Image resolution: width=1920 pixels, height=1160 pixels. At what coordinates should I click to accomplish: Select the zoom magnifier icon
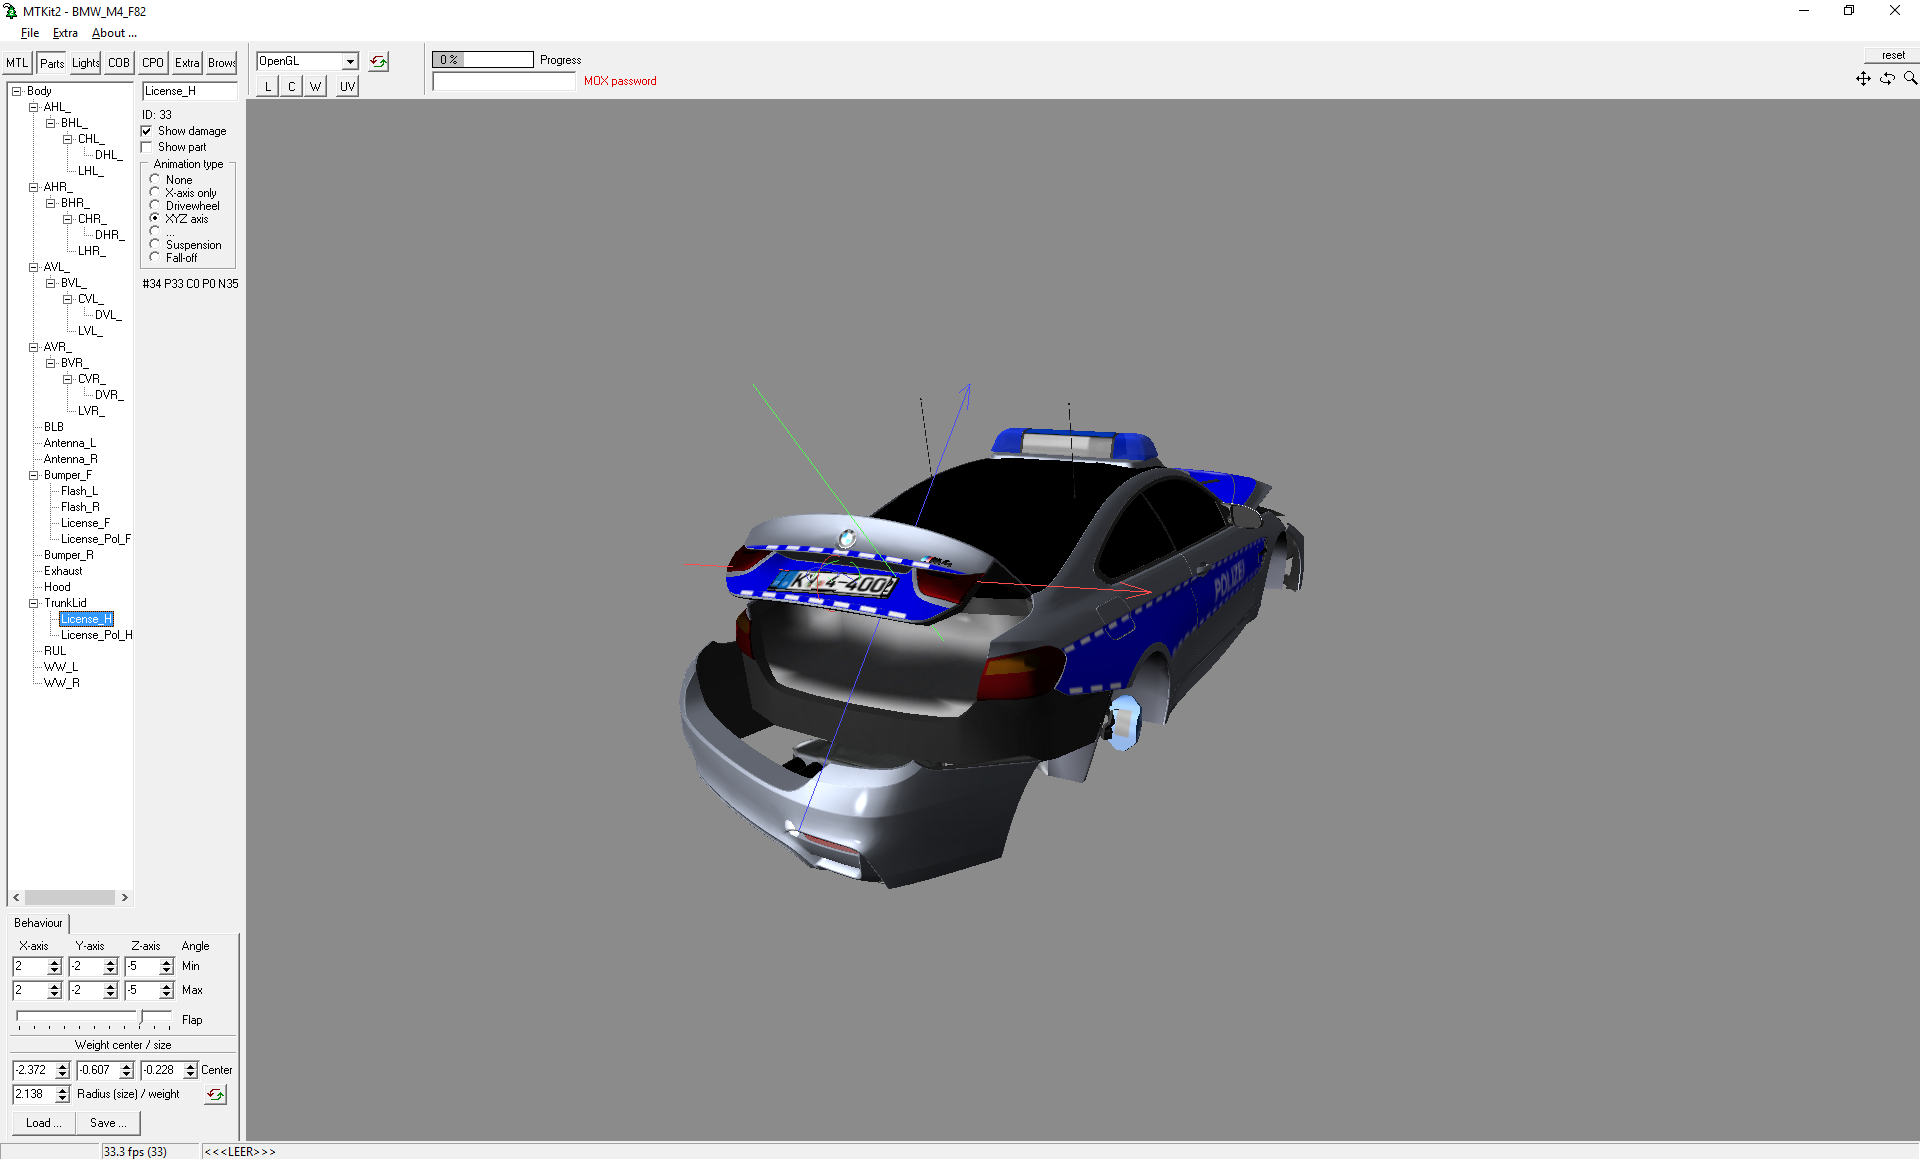pos(1910,78)
